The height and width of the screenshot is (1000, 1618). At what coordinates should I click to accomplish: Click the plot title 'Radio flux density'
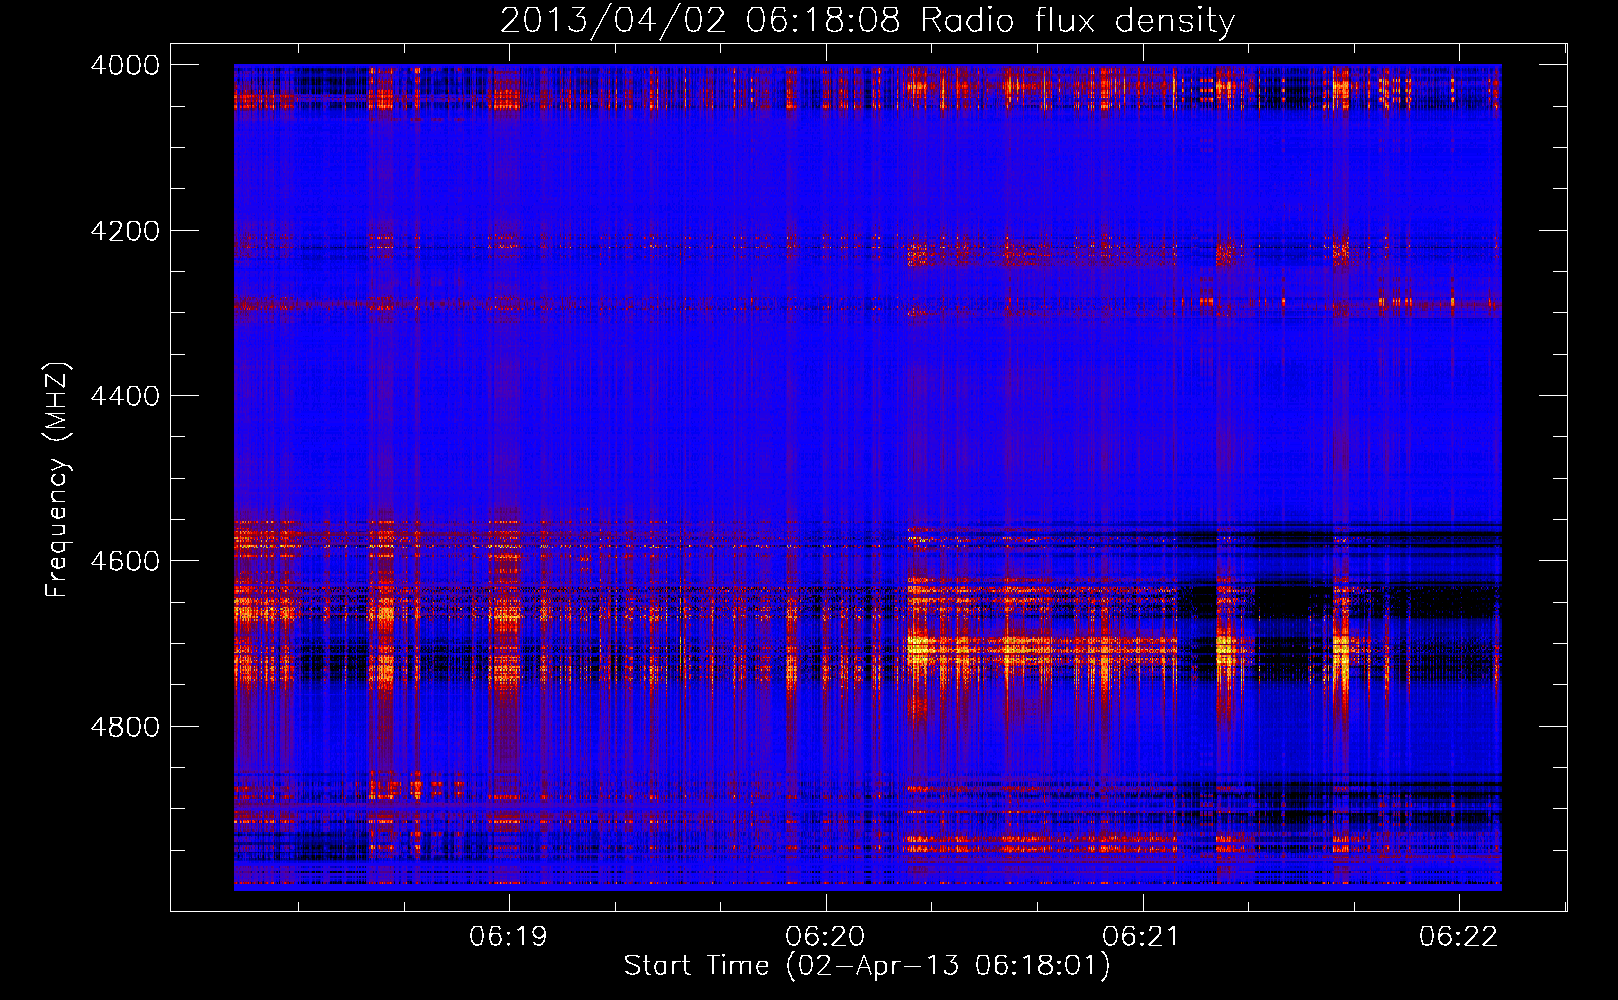pos(1077,21)
